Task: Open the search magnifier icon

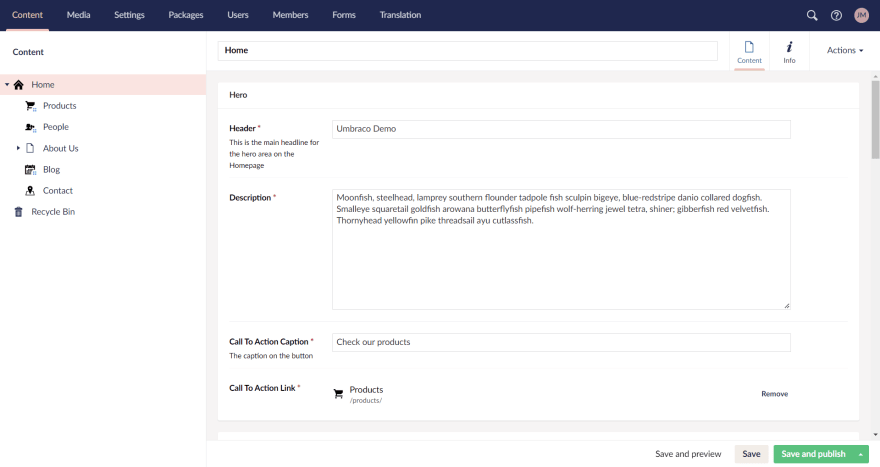Action: pos(812,15)
